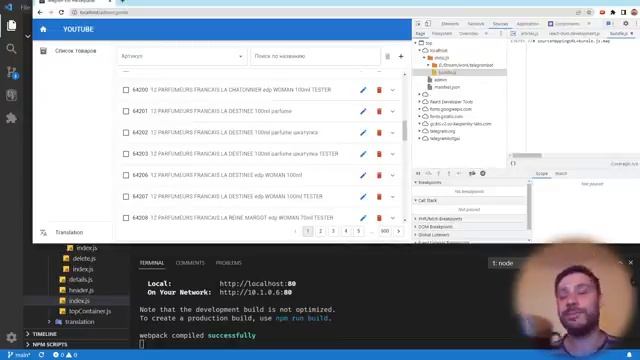Check the checkbox for item 64203

pos(126,154)
